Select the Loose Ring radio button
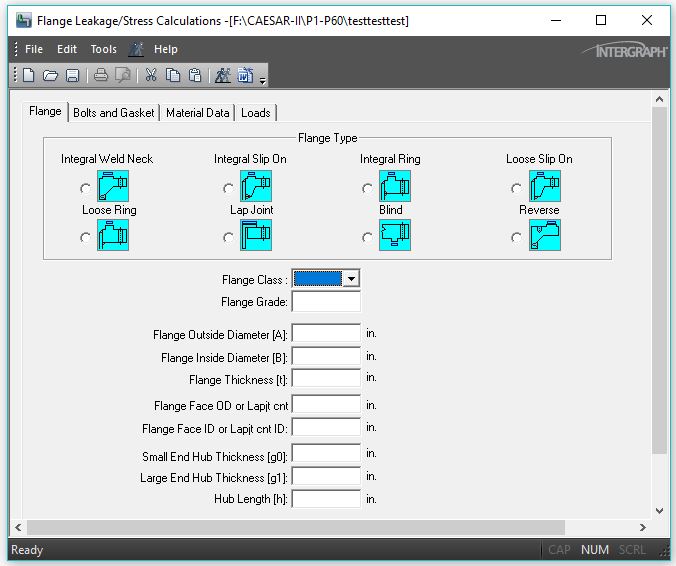The width and height of the screenshot is (676, 566). coord(85,238)
